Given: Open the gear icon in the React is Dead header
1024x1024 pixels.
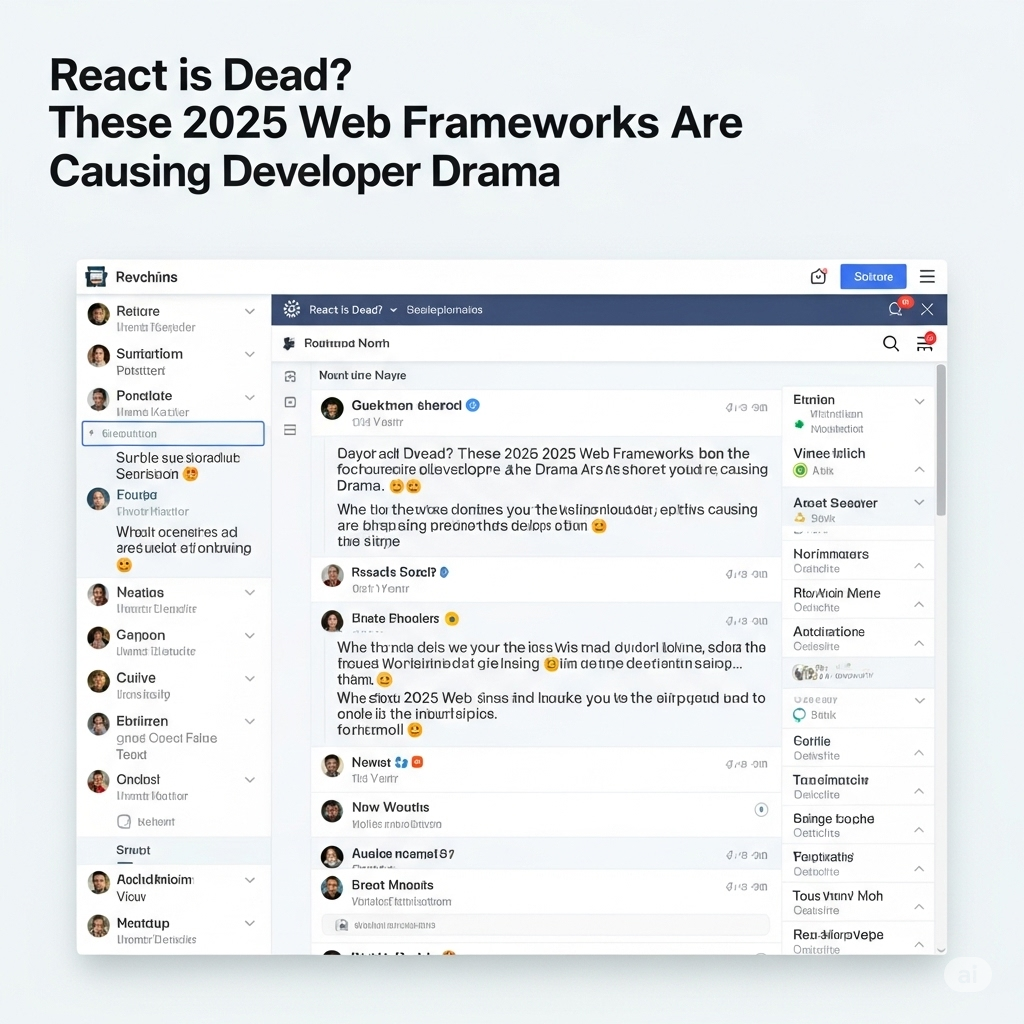Looking at the screenshot, I should [x=291, y=309].
